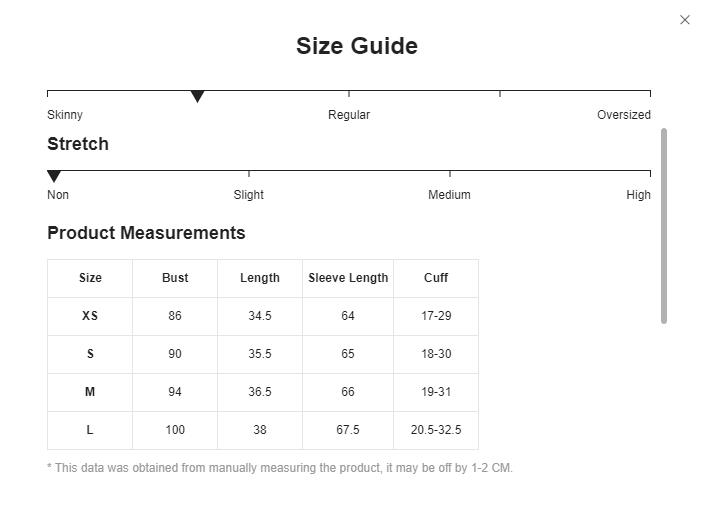Click the L cuff value 20.5-32.5
The width and height of the screenshot is (704, 525).
[436, 430]
